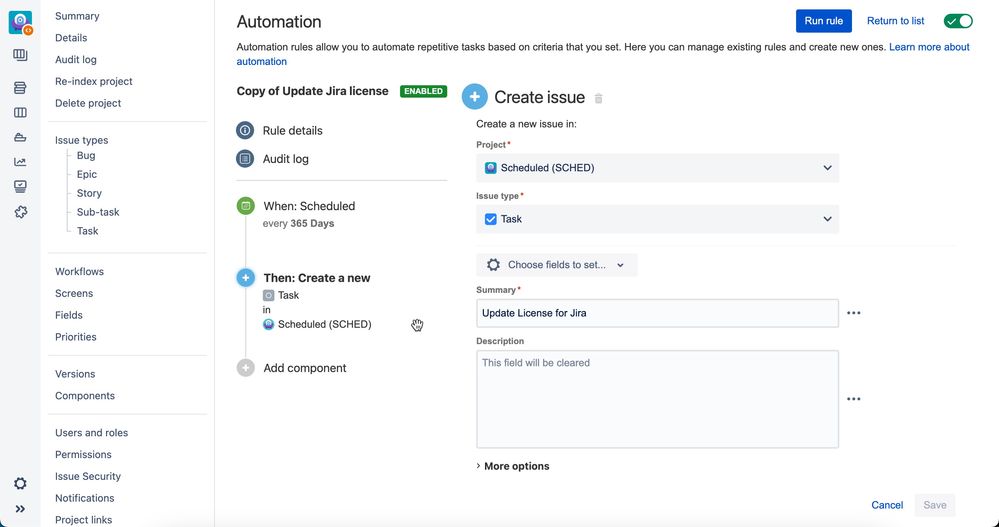Open the add-ons puzzle icon
999x527 pixels.
click(x=20, y=212)
